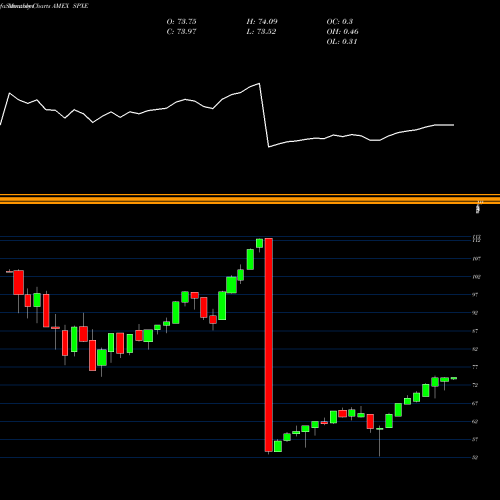Select the low value L: 73.52
This screenshot has width=500, height=500.
[261, 32]
